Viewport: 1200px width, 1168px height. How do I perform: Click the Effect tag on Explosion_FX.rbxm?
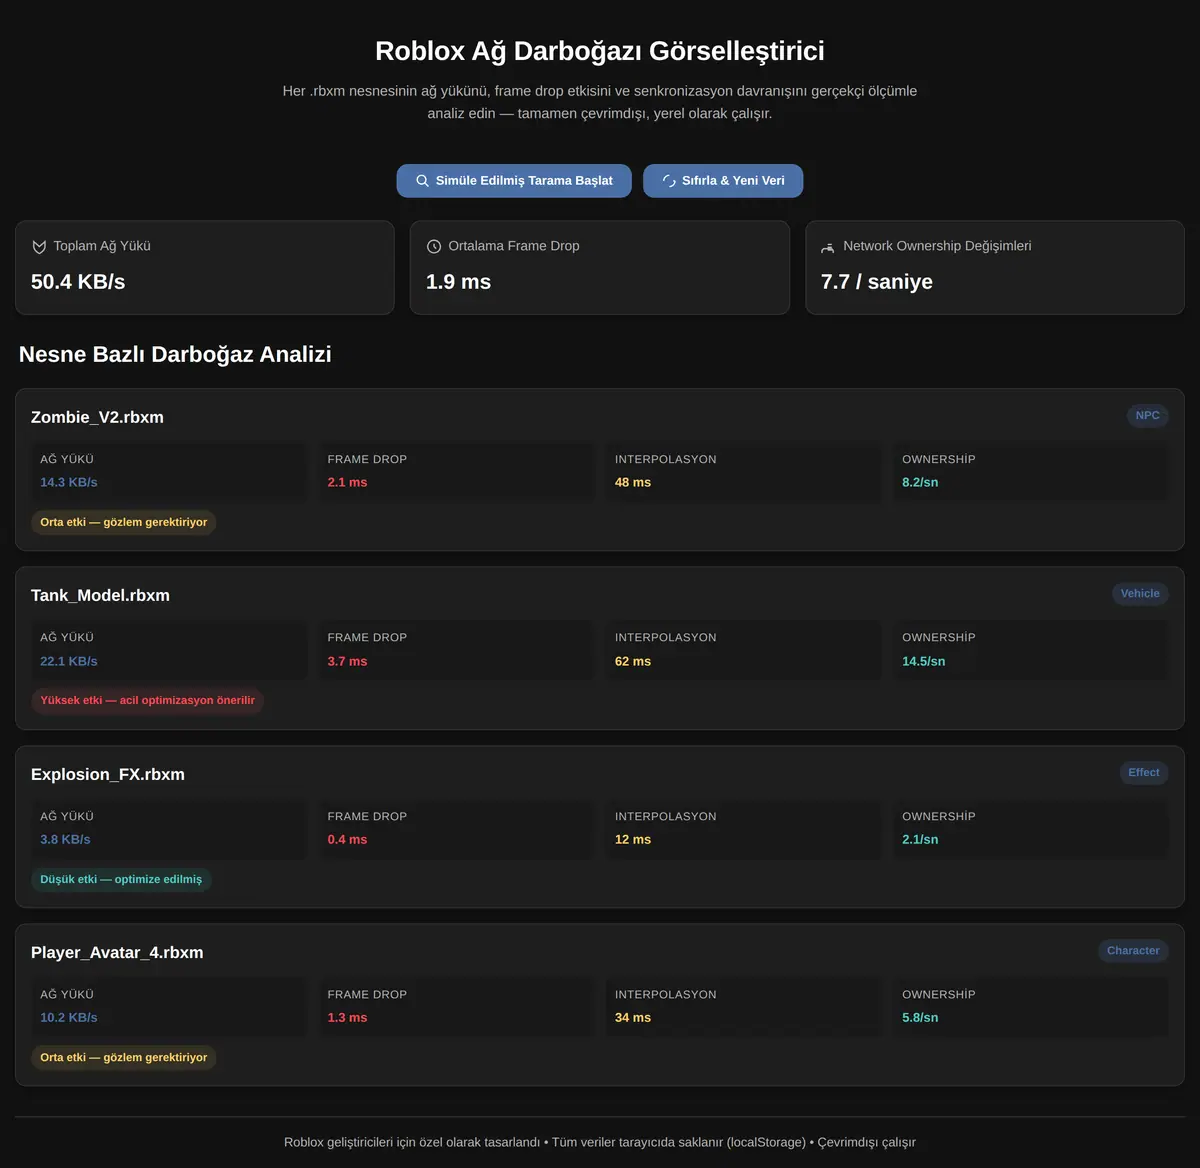click(1144, 772)
